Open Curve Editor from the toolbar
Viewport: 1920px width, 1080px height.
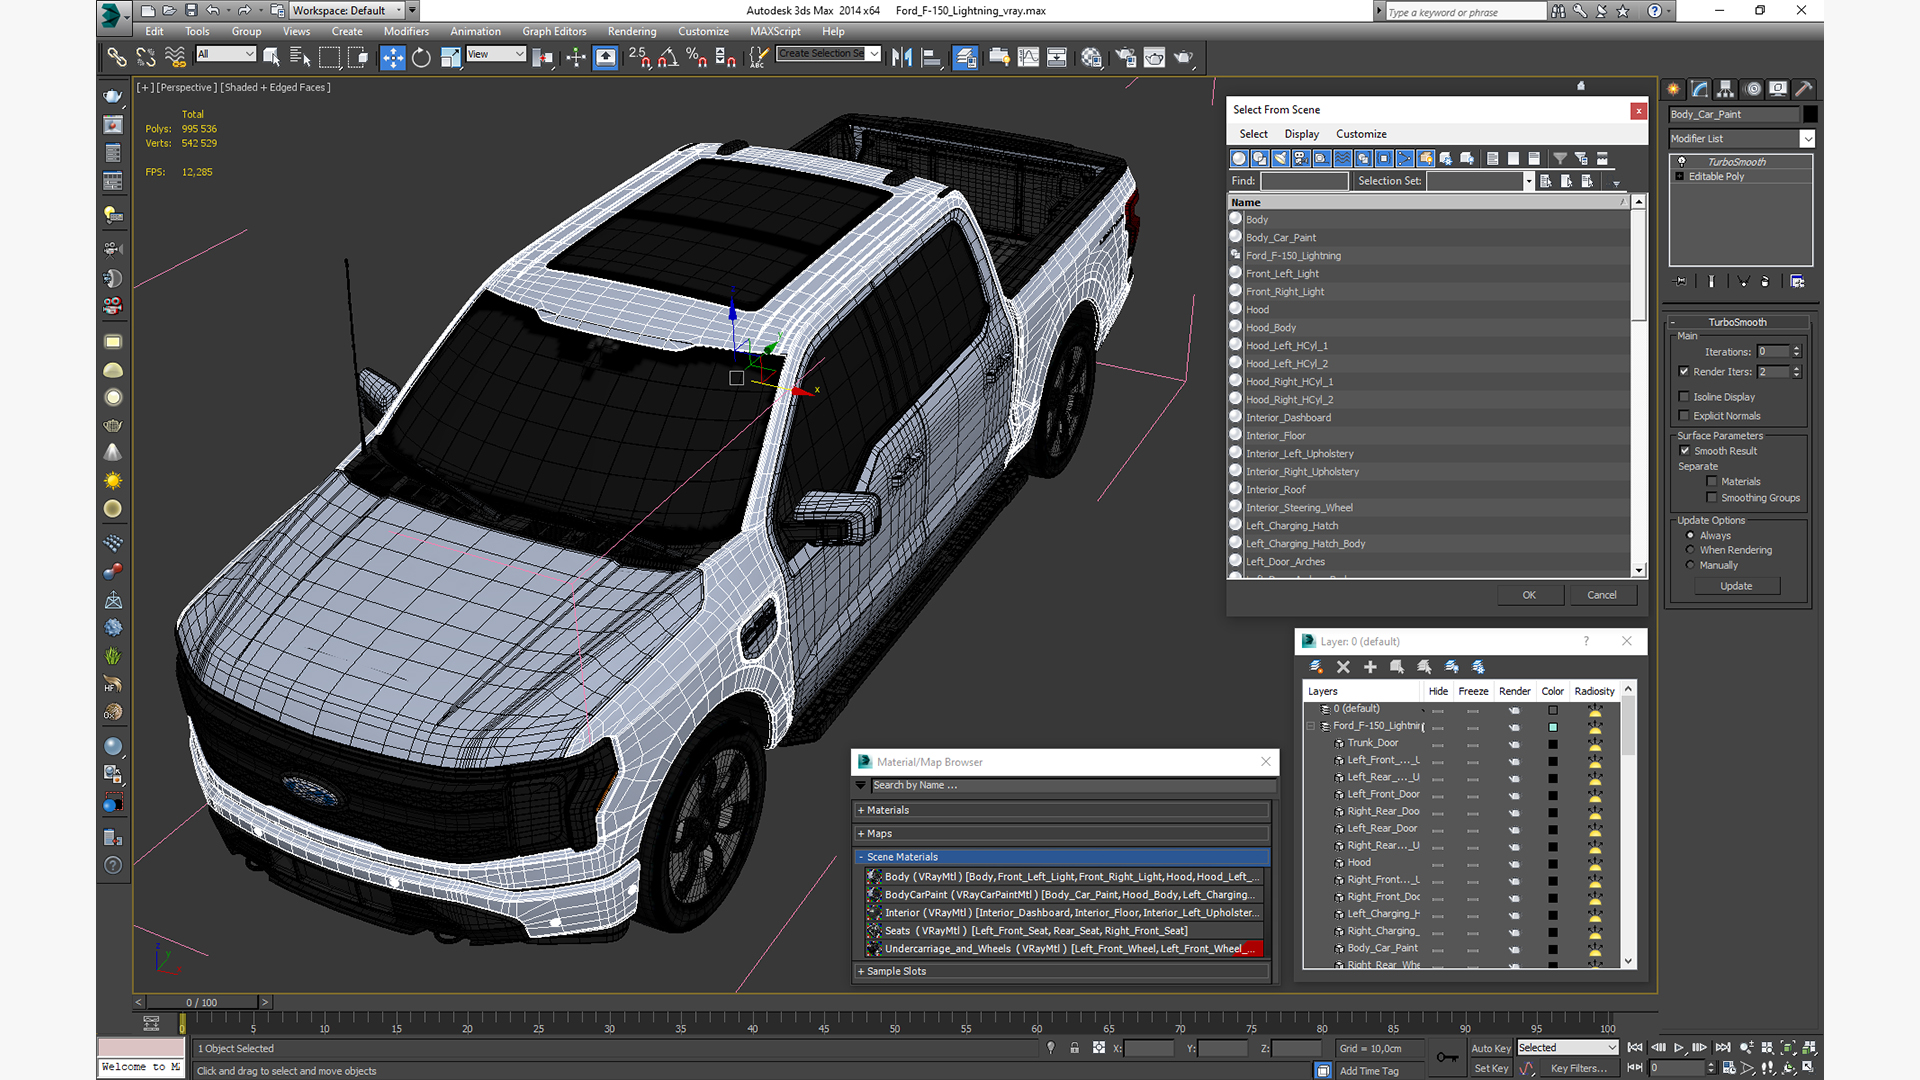point(1028,57)
